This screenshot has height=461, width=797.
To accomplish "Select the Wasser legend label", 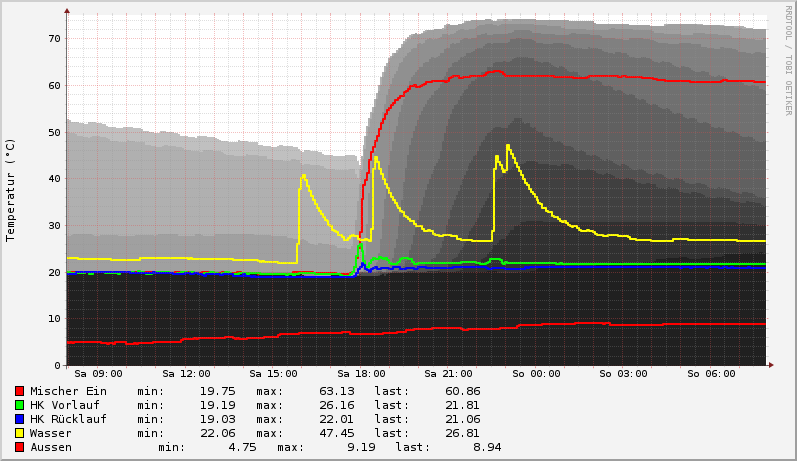I will pyautogui.click(x=51, y=433).
